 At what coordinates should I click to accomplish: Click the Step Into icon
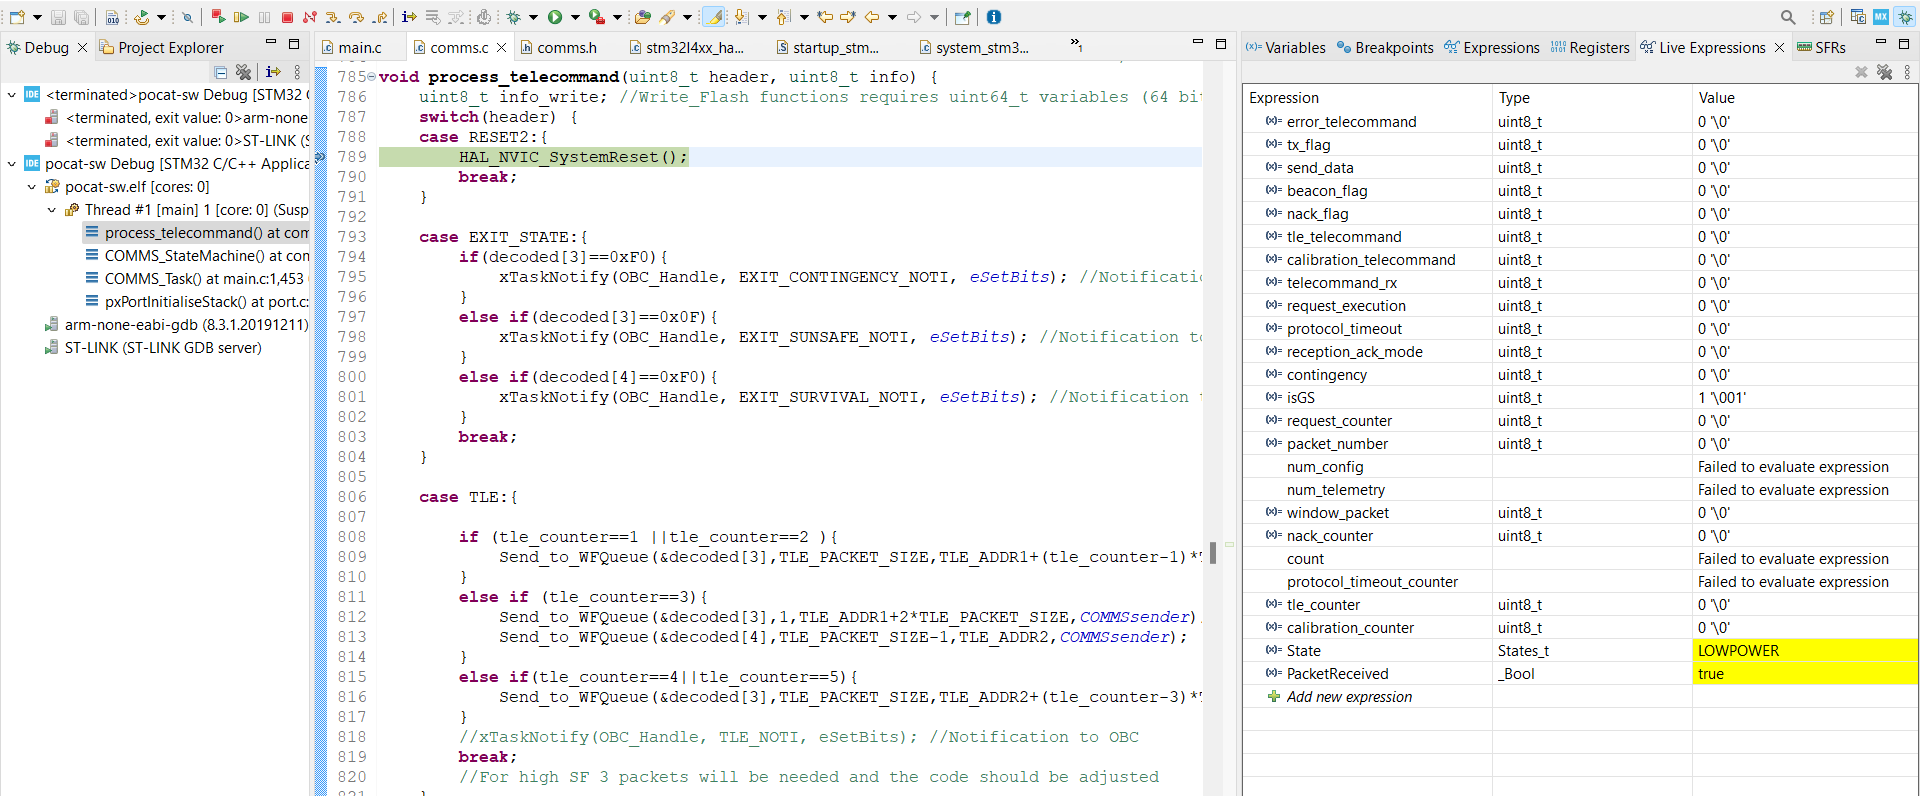click(x=332, y=17)
